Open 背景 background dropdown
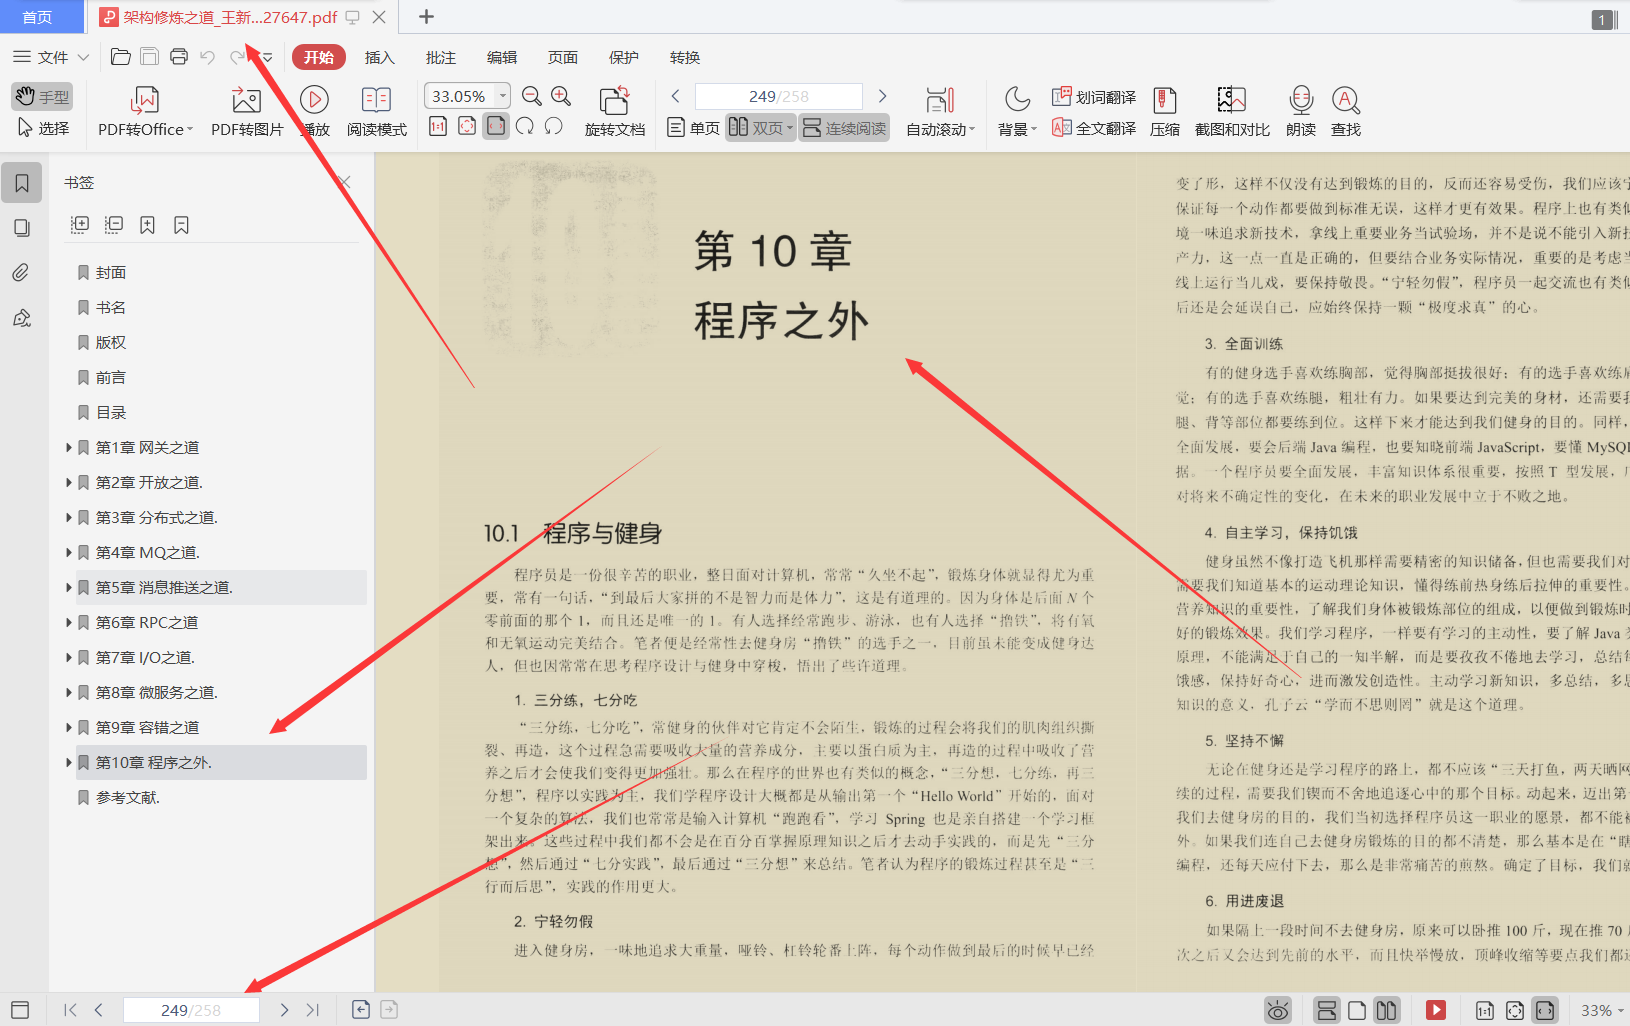The height and width of the screenshot is (1026, 1630). pyautogui.click(x=1017, y=112)
